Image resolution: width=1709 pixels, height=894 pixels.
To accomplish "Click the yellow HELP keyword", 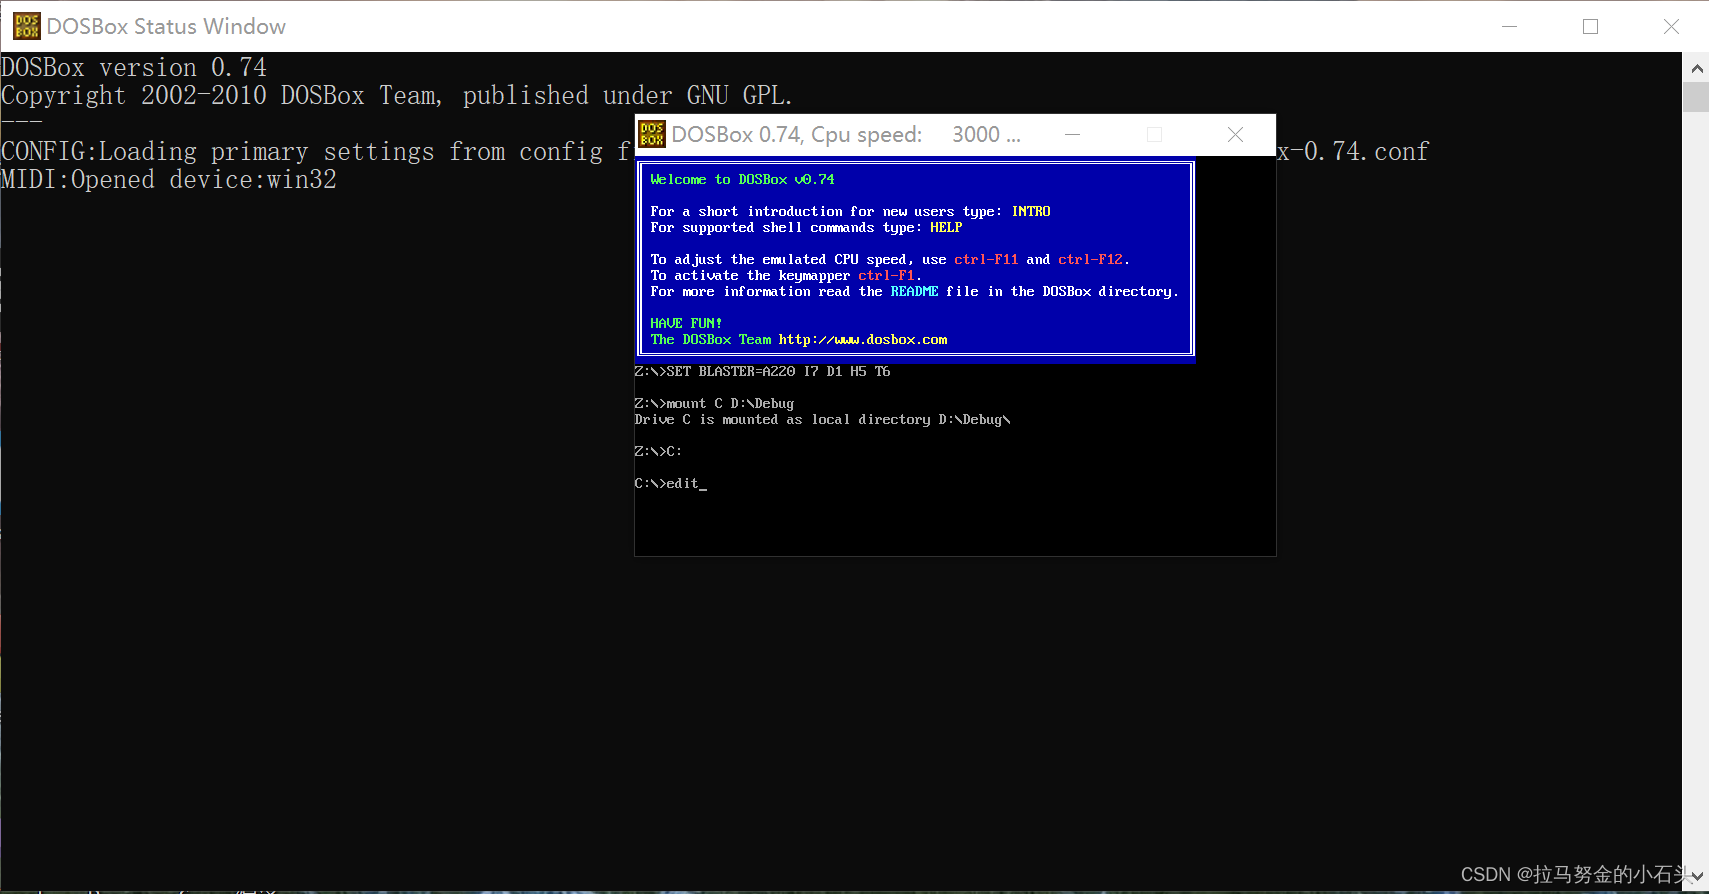I will tap(946, 228).
